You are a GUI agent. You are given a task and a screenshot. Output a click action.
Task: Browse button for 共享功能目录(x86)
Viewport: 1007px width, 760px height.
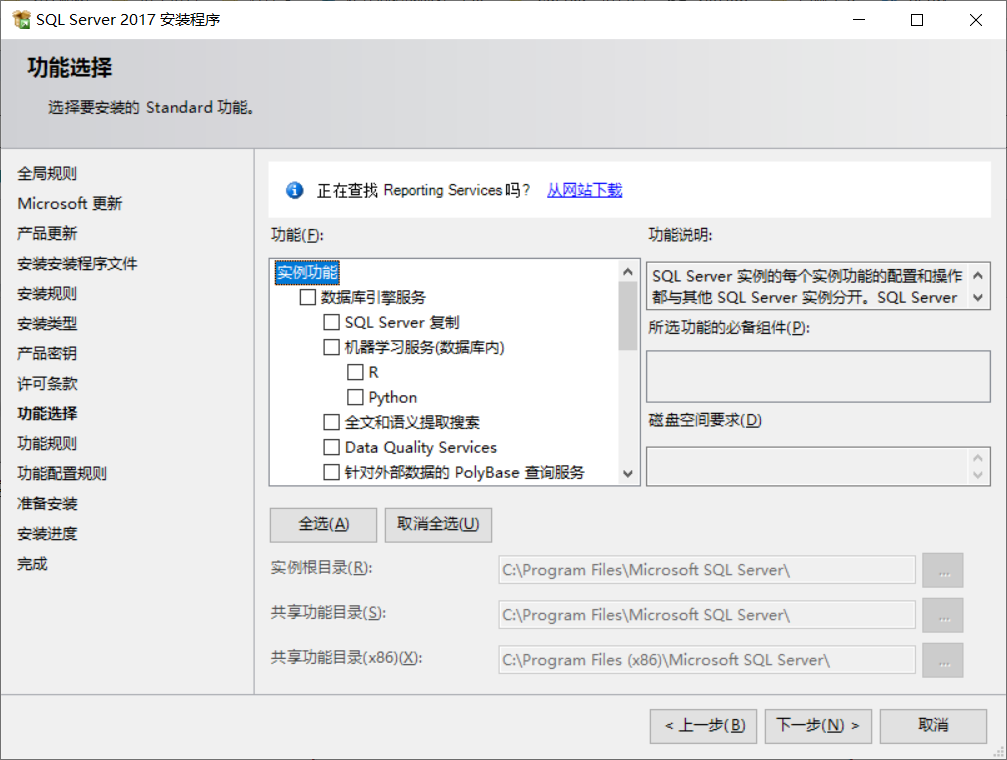click(x=943, y=660)
